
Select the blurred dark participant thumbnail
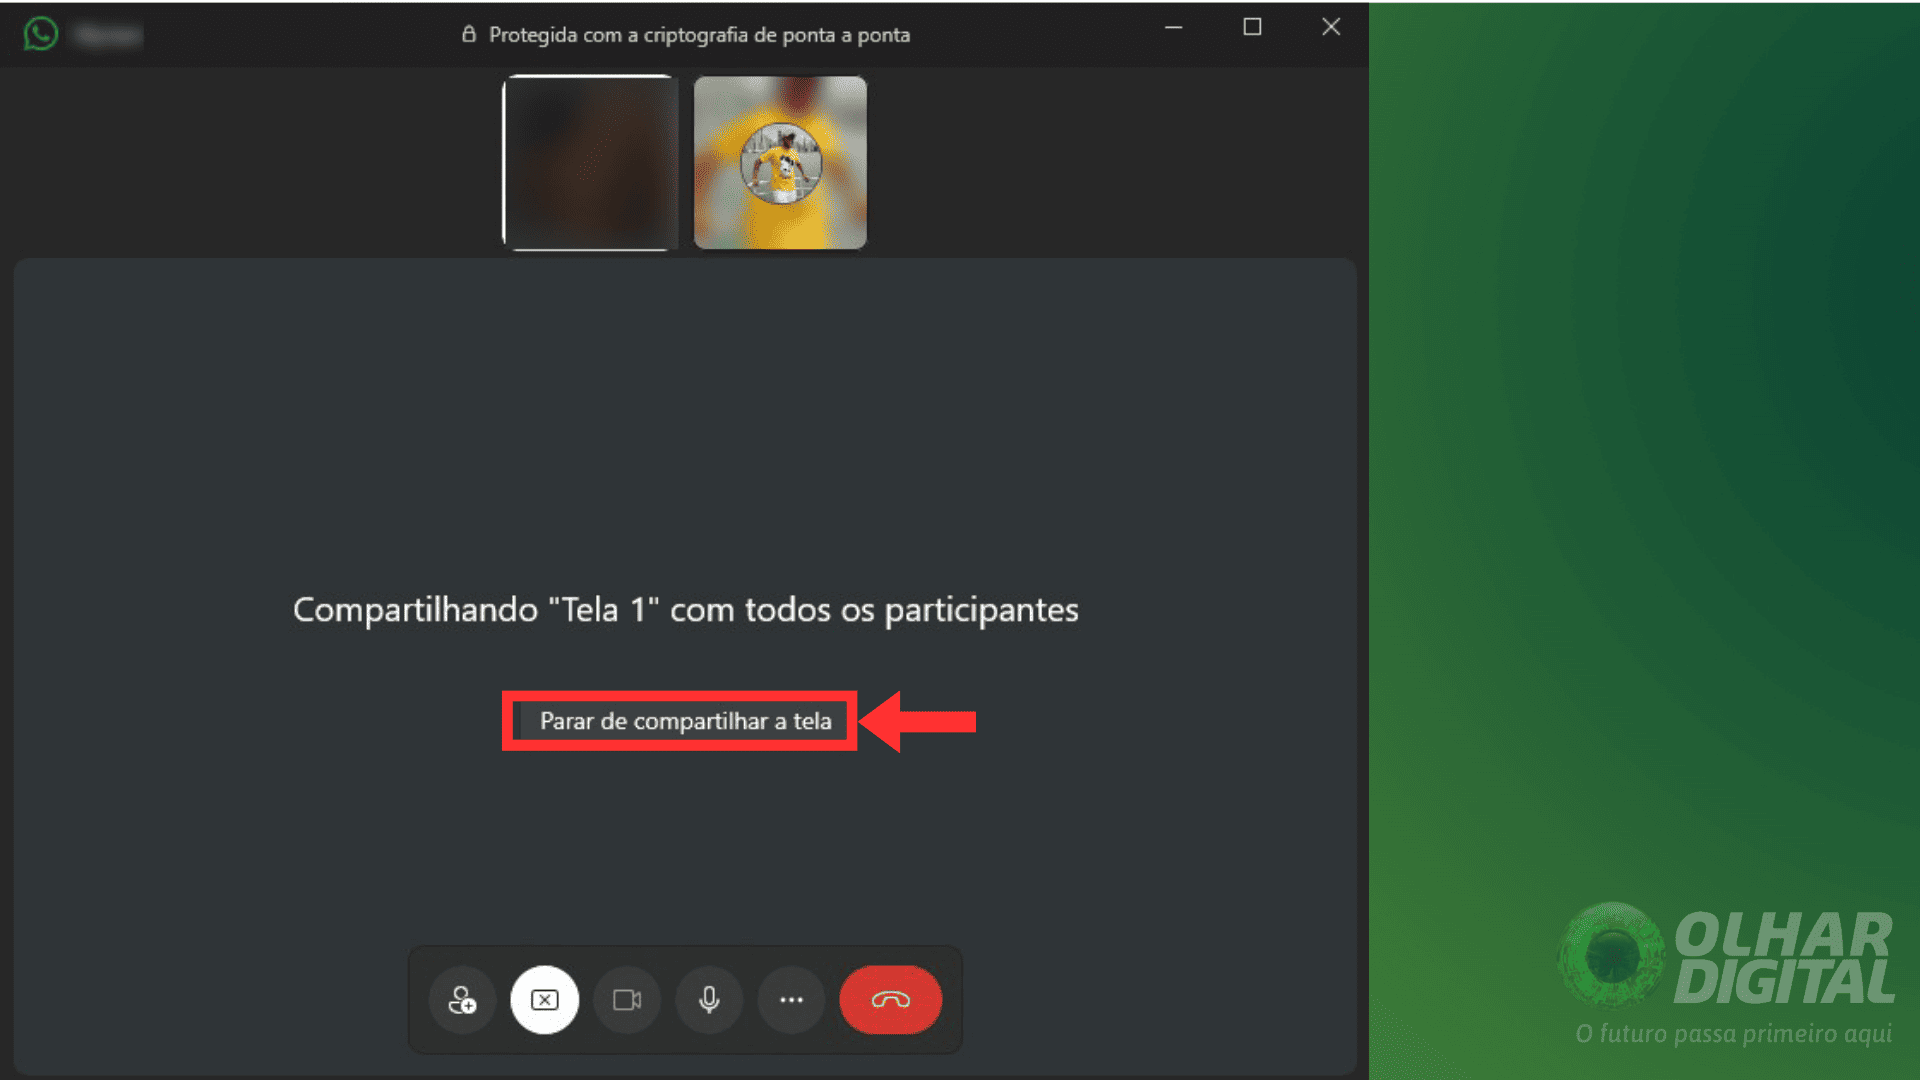coord(590,163)
